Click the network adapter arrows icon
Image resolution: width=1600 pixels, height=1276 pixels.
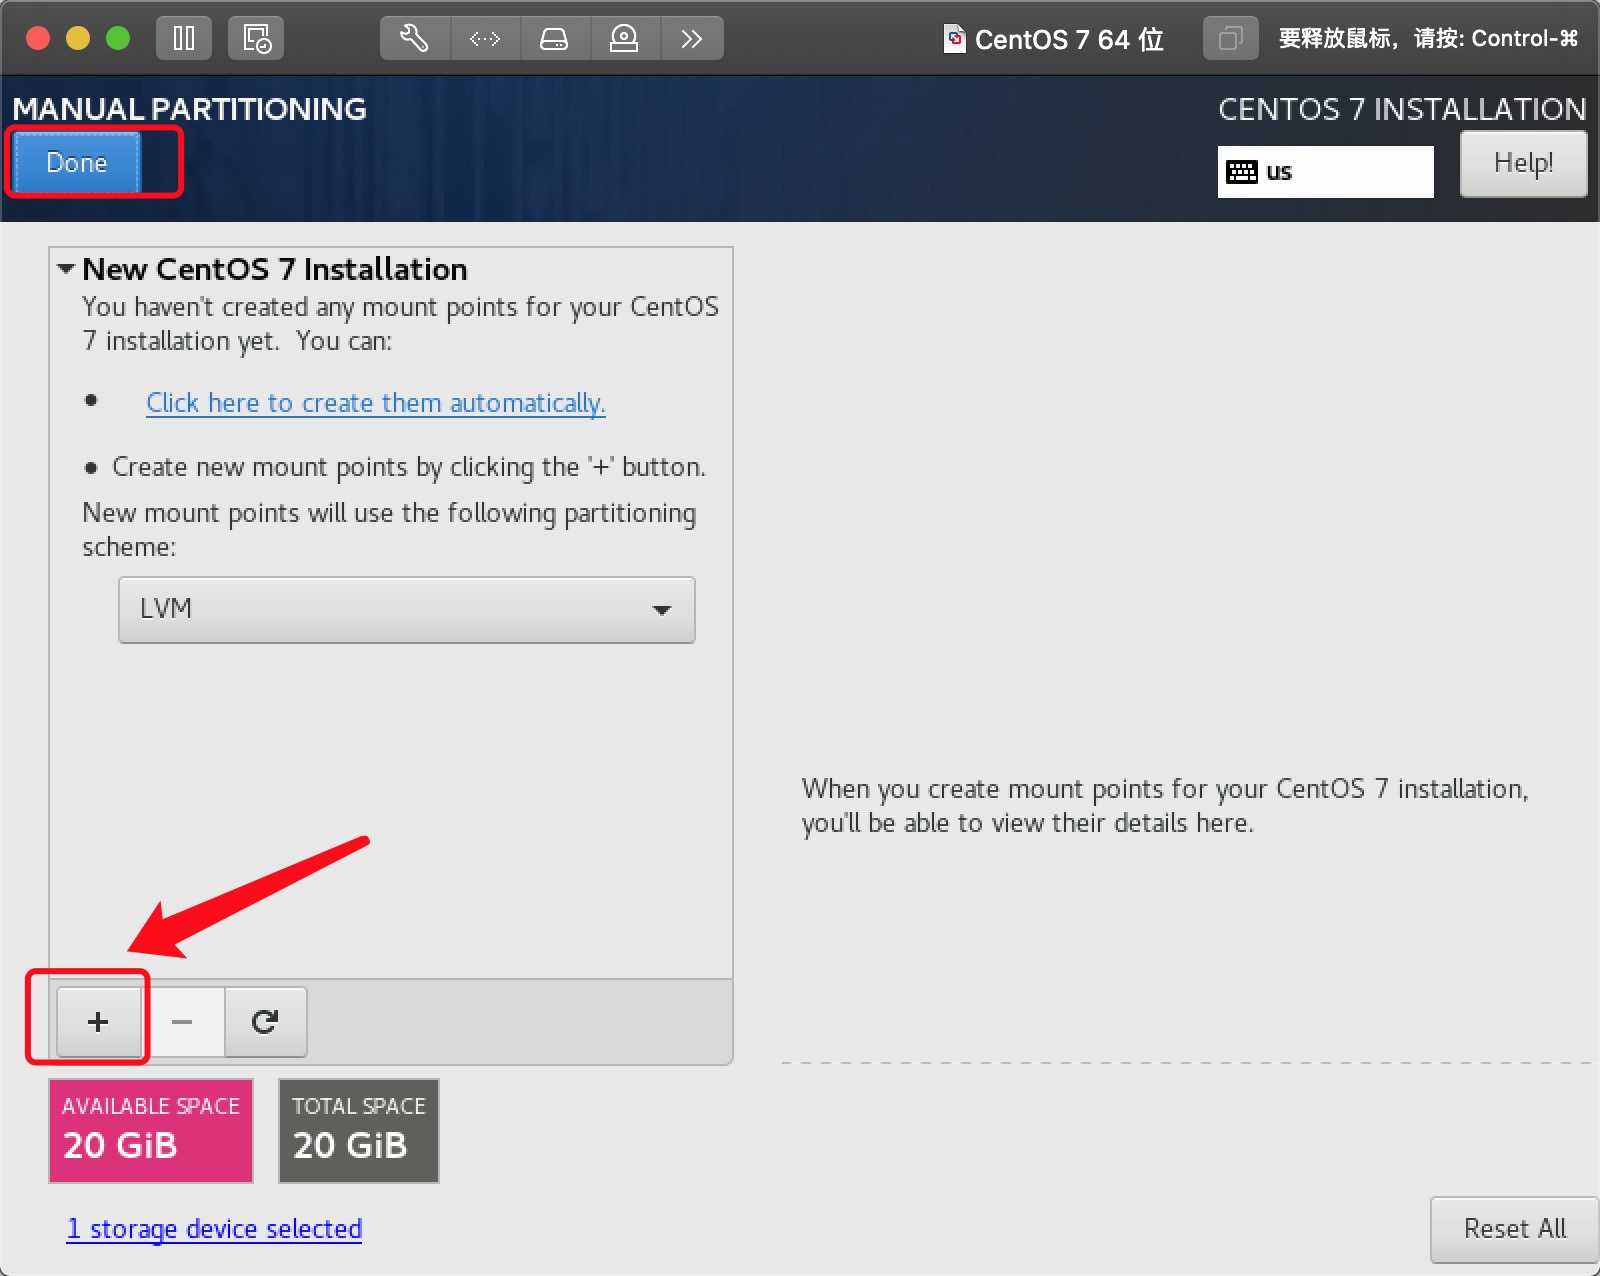tap(485, 39)
